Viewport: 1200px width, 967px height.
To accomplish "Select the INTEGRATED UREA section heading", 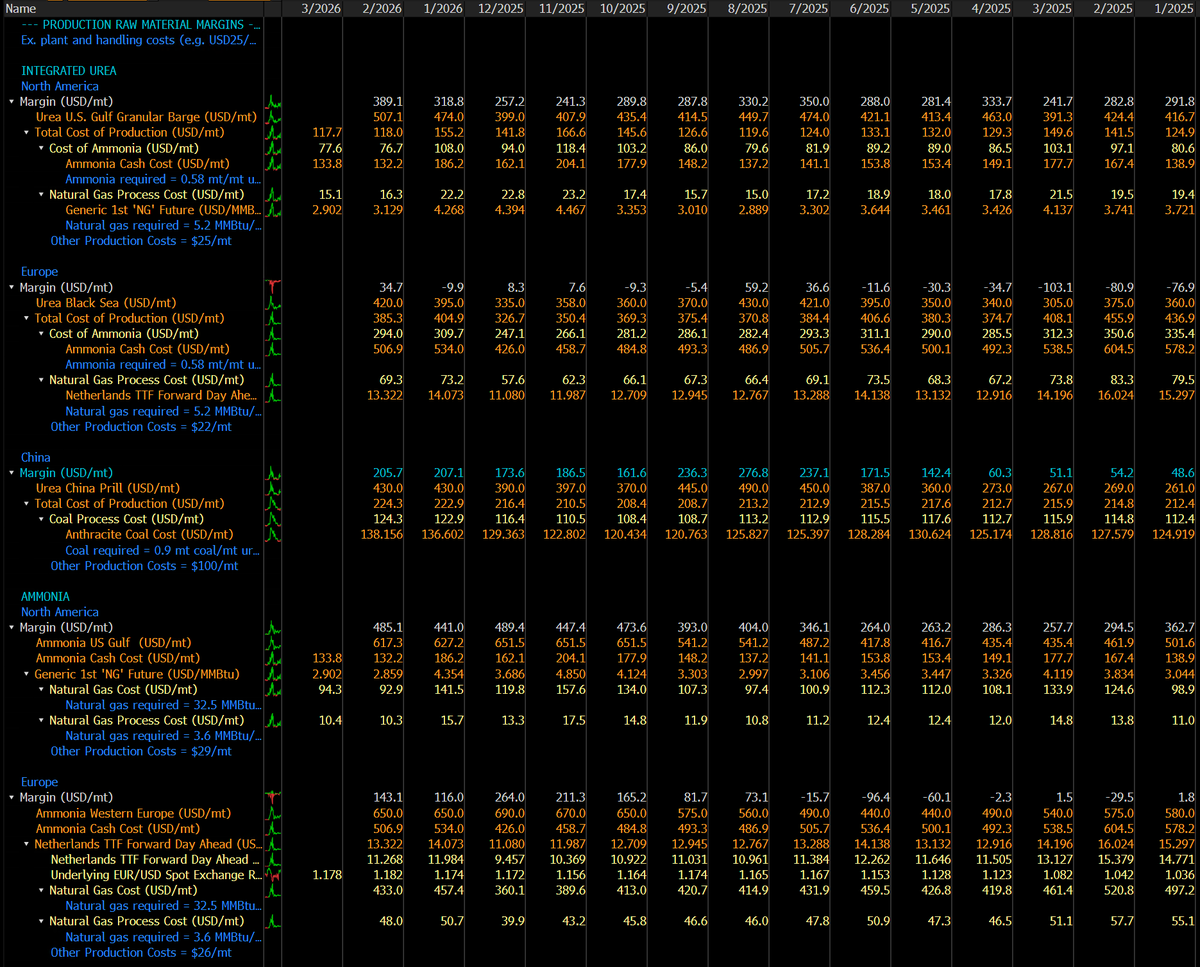I will (x=68, y=71).
